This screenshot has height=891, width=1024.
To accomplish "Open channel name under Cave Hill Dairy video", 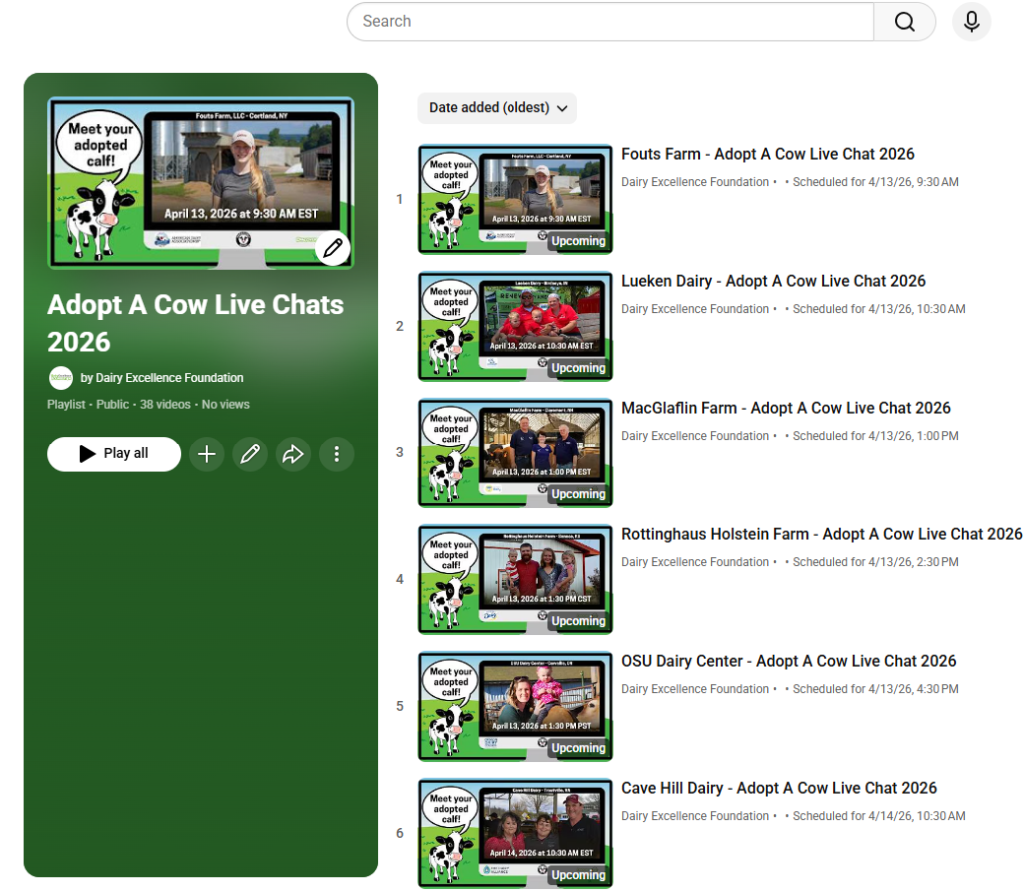I will (695, 816).
